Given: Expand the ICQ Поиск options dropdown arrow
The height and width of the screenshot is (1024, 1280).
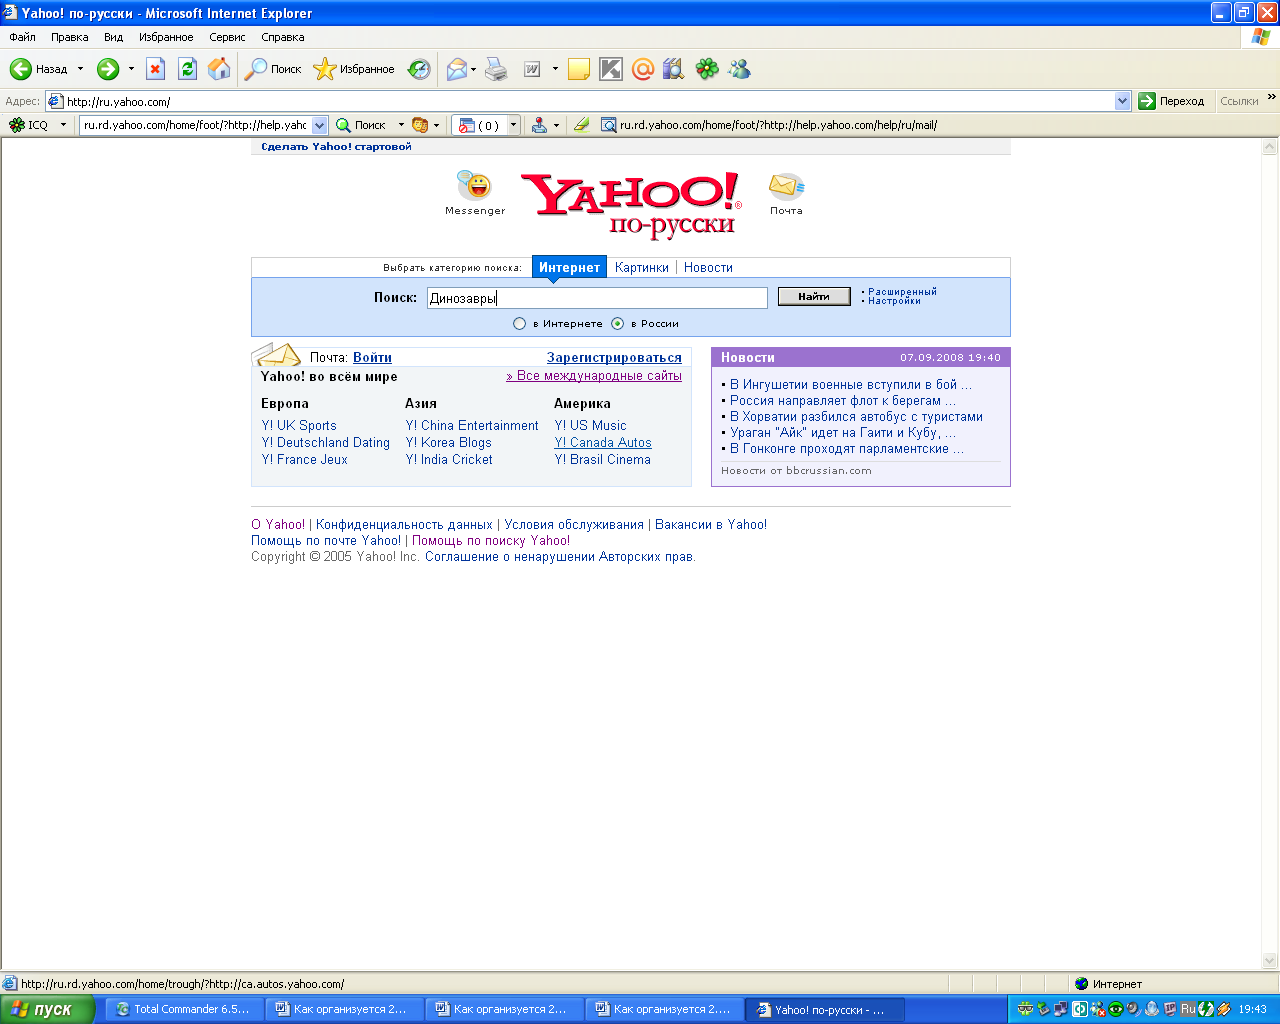Looking at the screenshot, I should point(401,125).
